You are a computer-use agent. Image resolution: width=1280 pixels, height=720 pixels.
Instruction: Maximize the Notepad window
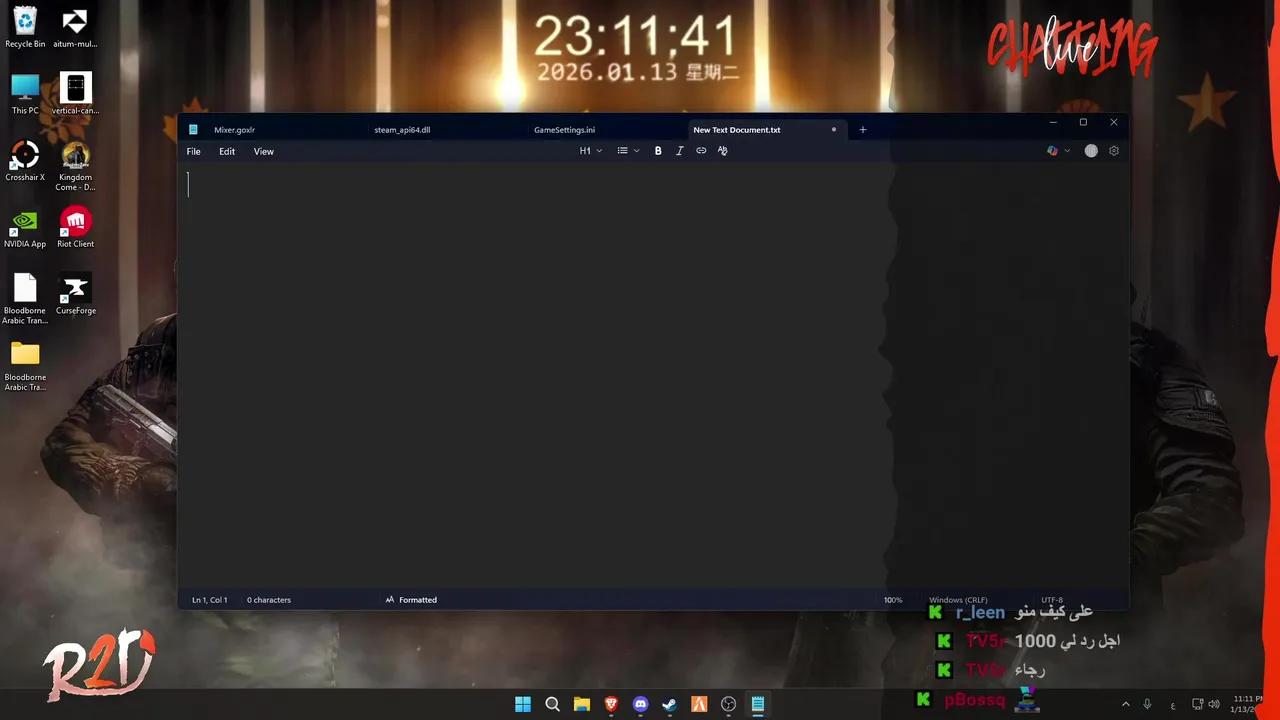pyautogui.click(x=1083, y=122)
